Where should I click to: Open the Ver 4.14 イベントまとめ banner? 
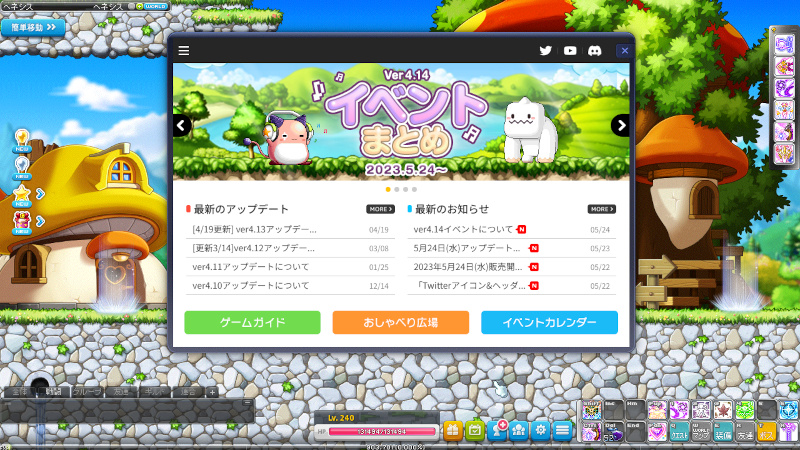pyautogui.click(x=401, y=122)
